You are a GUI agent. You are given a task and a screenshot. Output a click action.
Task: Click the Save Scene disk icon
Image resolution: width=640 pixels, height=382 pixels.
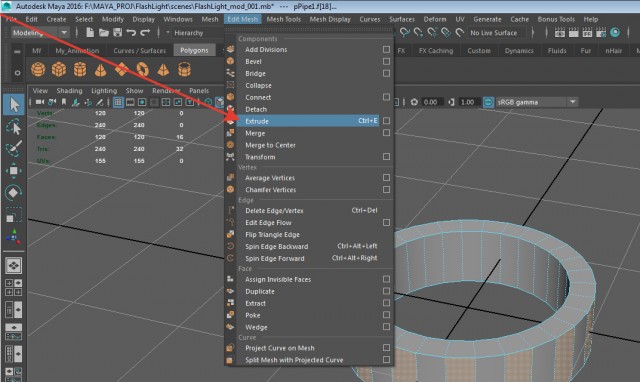pos(118,32)
